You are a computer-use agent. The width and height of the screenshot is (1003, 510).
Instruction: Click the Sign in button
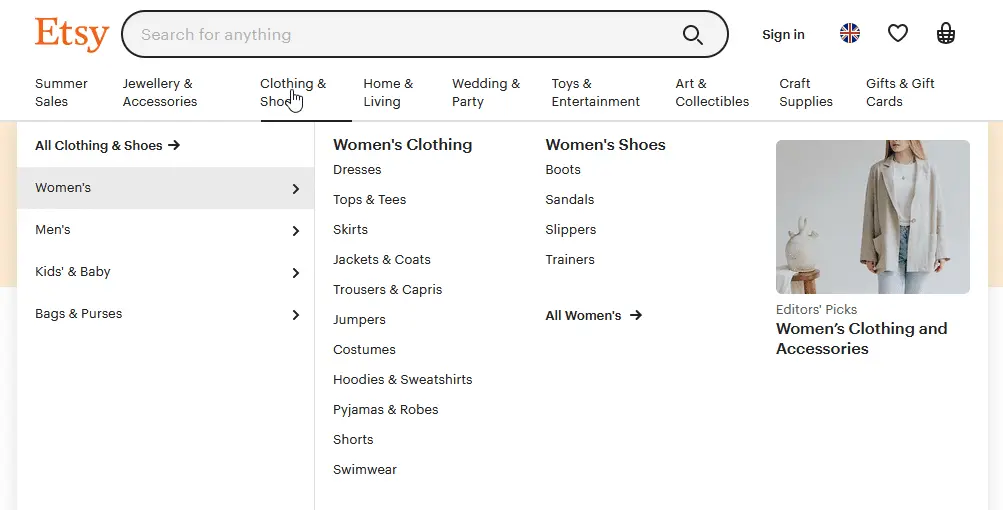[x=783, y=34]
